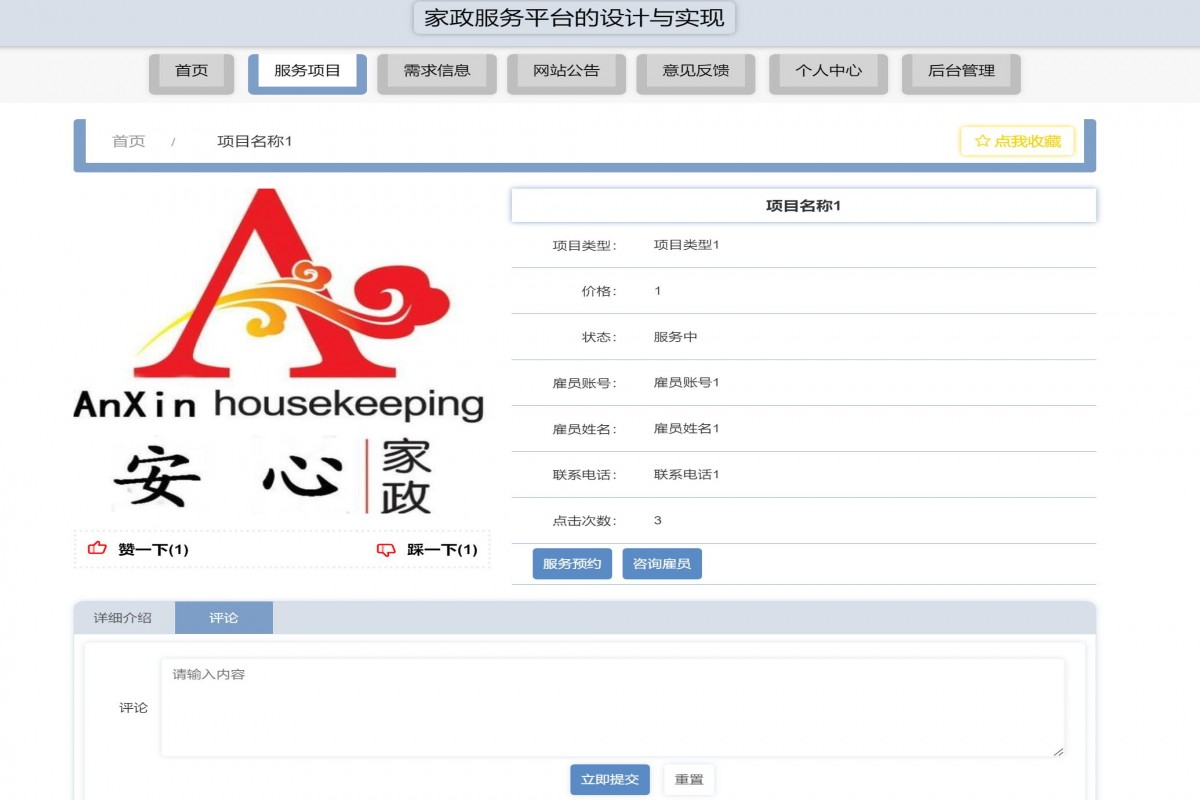Switch to the 详细介绍 tab
The height and width of the screenshot is (800, 1200).
pos(123,617)
